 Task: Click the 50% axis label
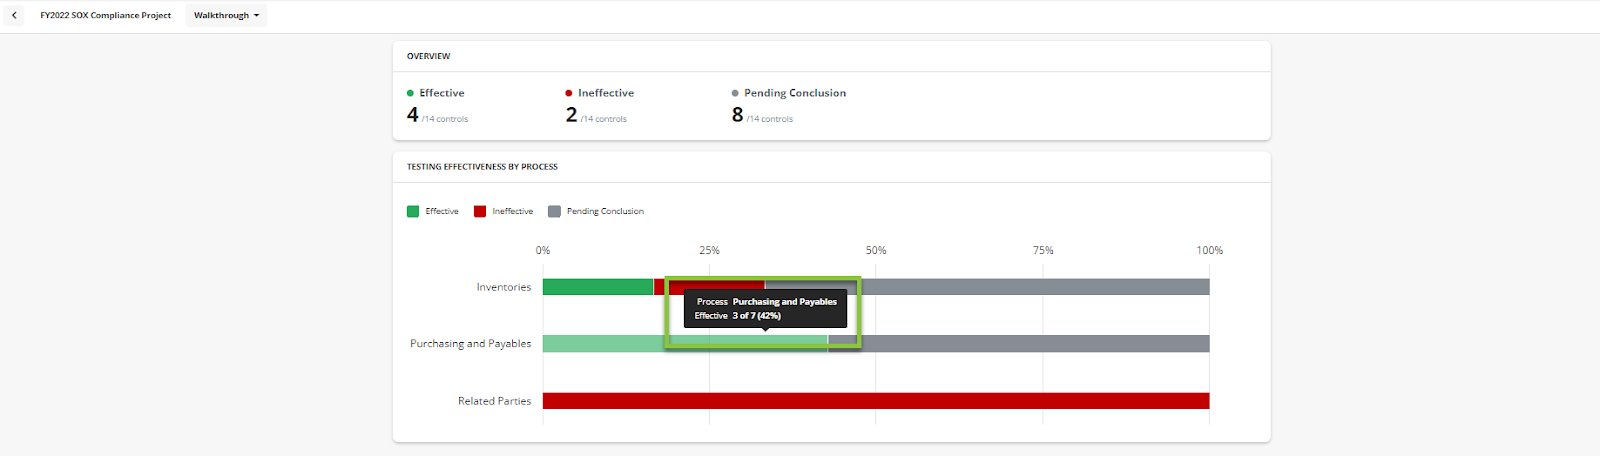coord(876,250)
